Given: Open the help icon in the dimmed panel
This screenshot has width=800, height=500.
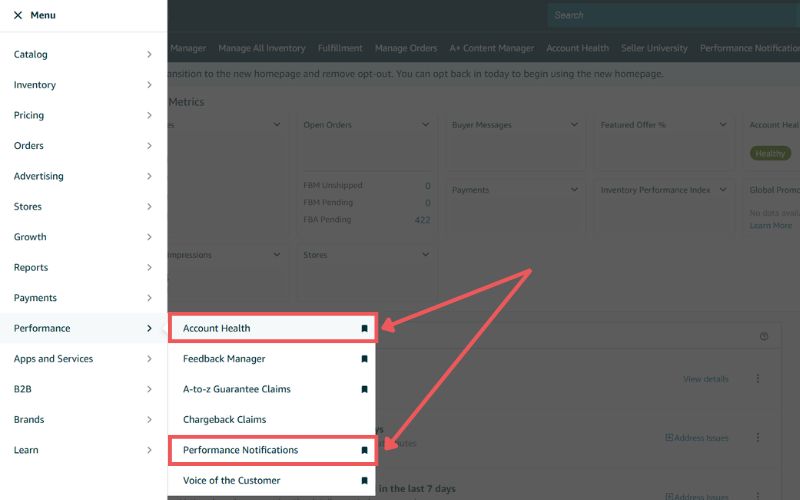Looking at the screenshot, I should 764,336.
